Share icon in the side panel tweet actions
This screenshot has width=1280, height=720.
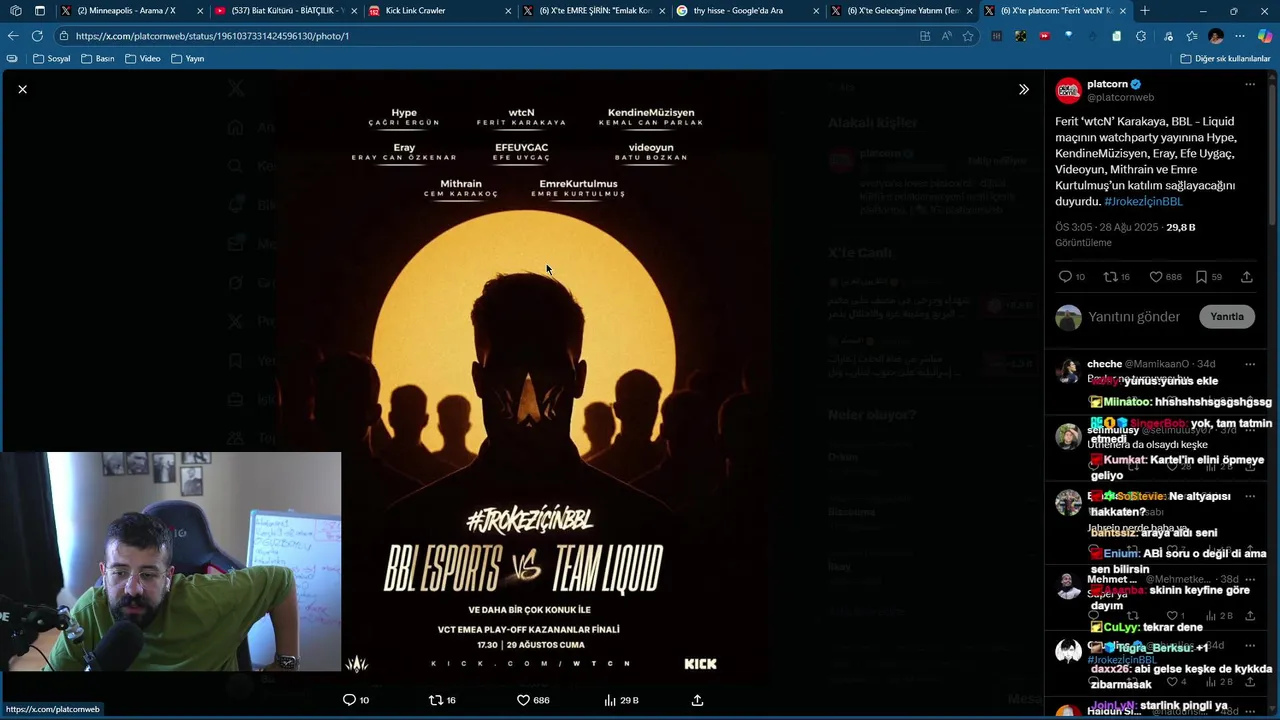[x=1246, y=277]
